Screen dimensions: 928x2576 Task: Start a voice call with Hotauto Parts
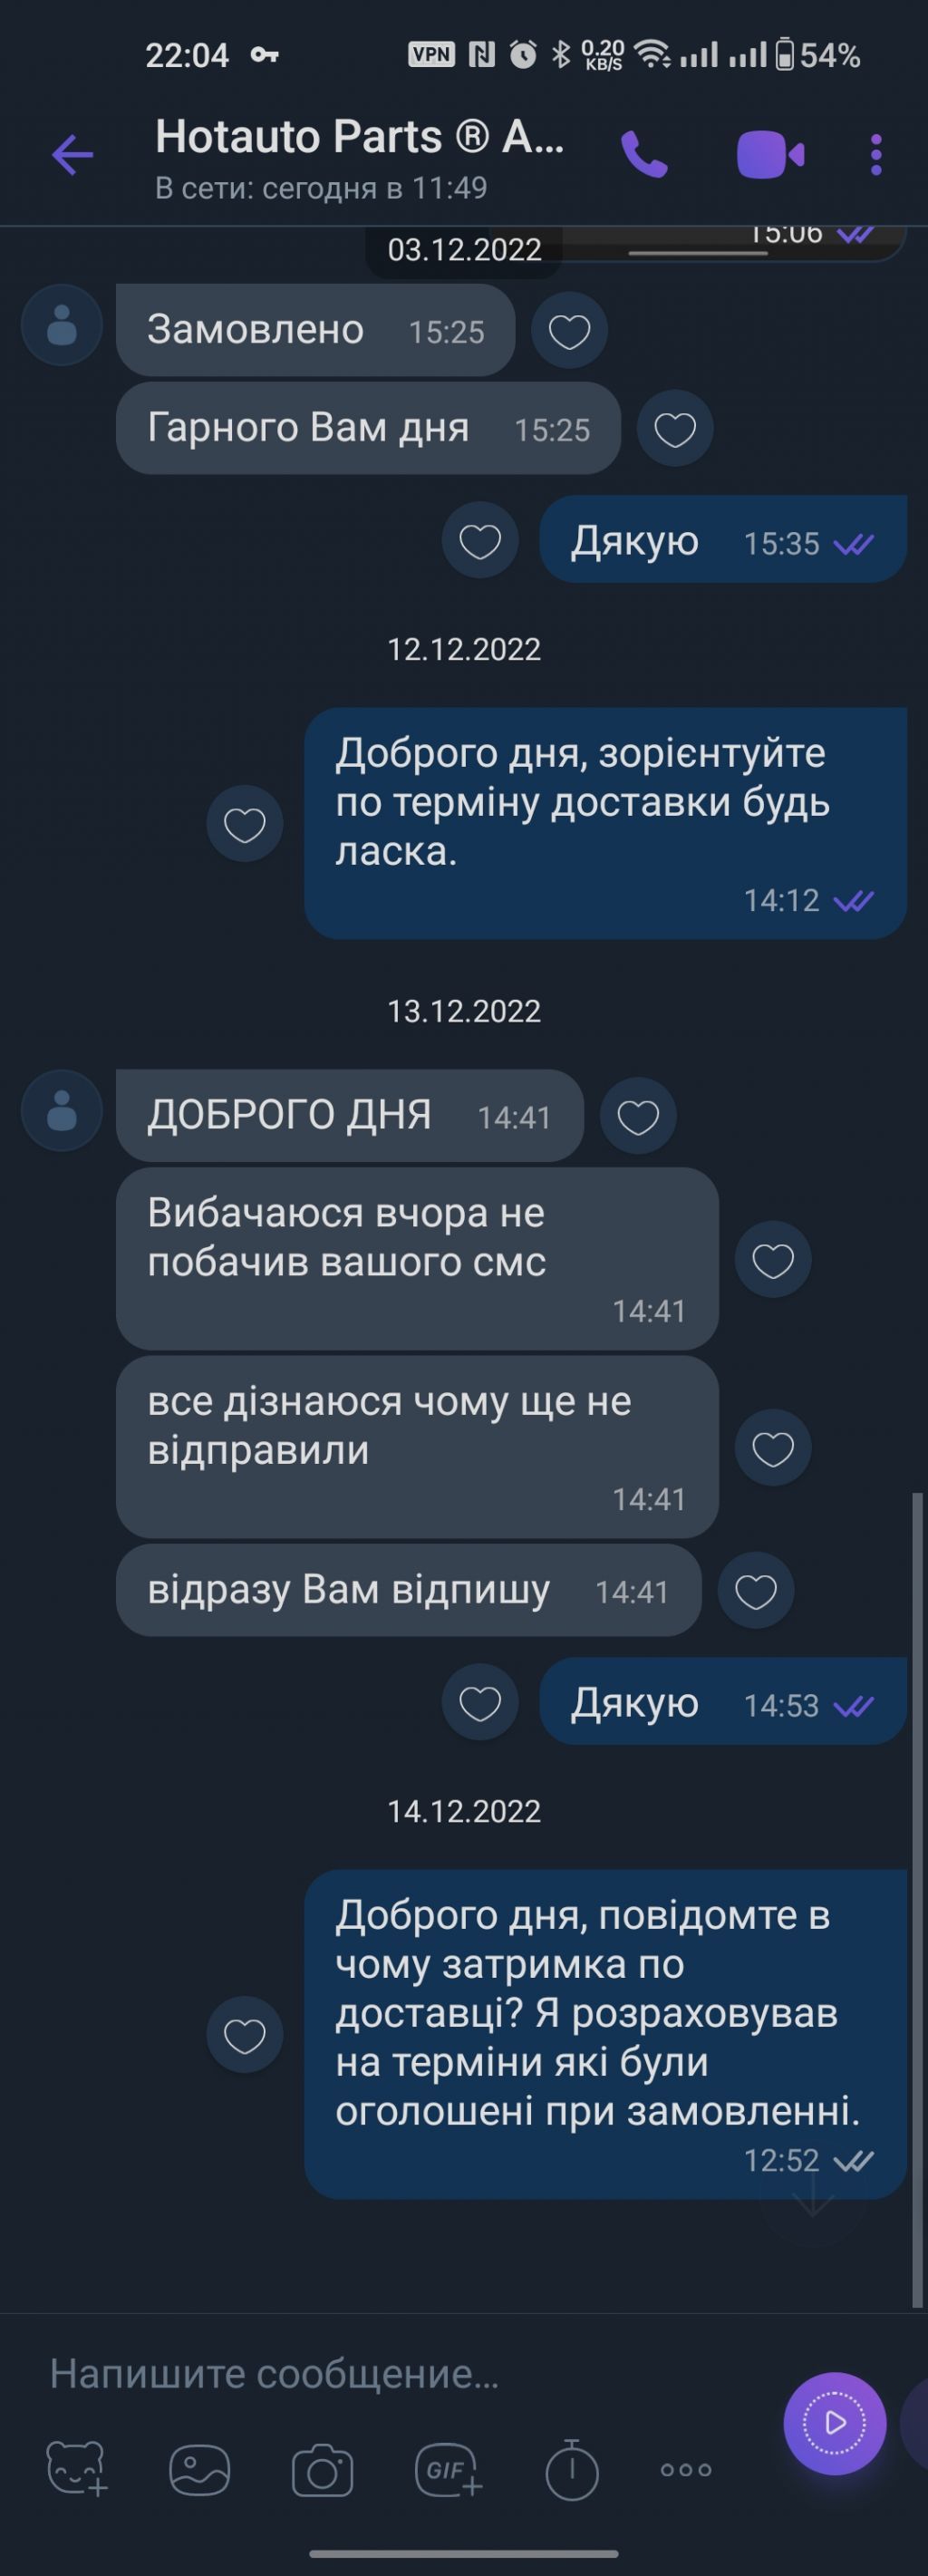click(644, 155)
